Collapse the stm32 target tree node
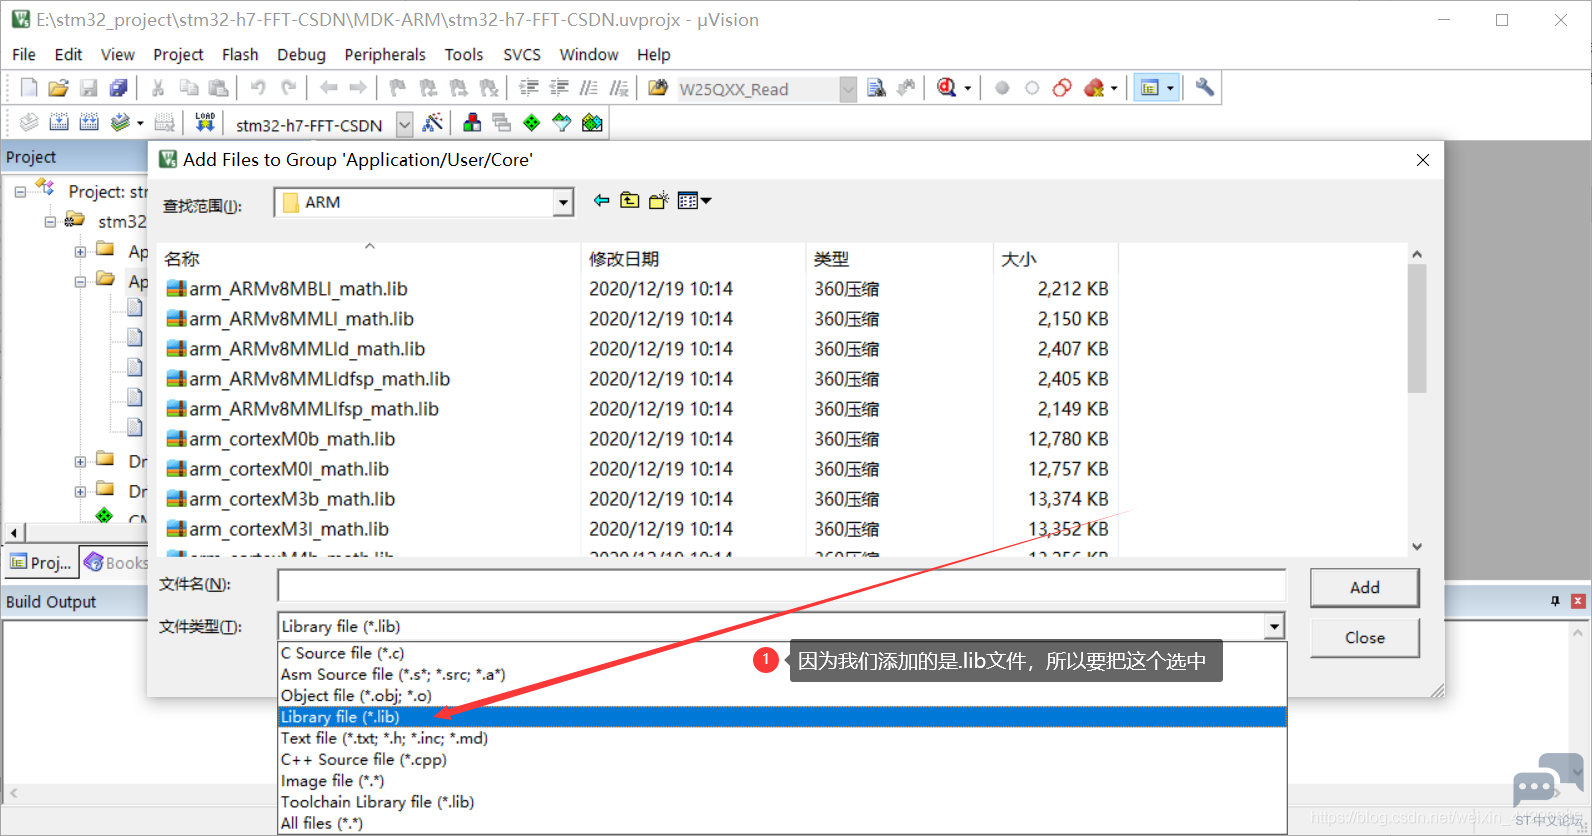This screenshot has height=836, width=1592. click(50, 221)
